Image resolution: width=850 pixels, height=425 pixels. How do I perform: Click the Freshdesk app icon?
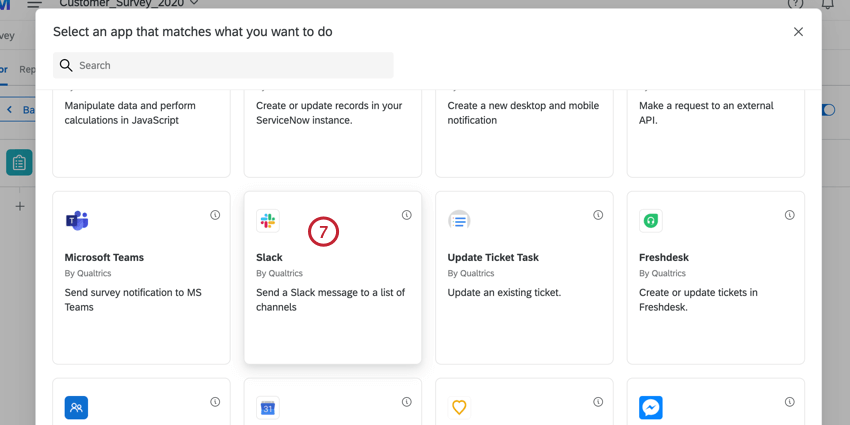click(651, 220)
